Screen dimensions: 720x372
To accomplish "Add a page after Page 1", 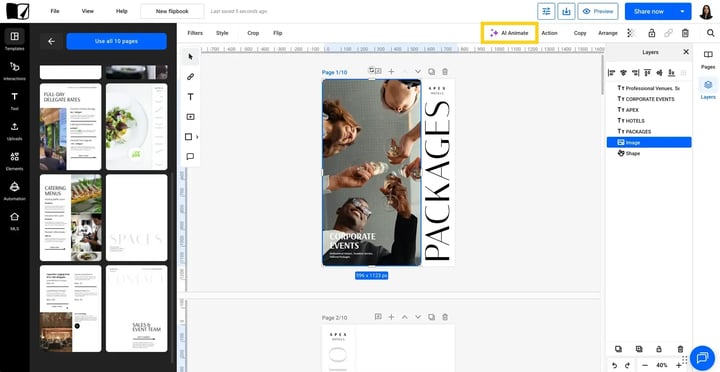I will coord(391,72).
